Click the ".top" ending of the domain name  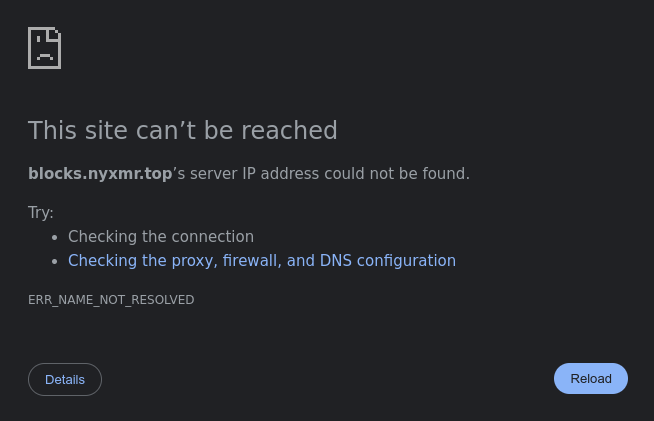(158, 174)
